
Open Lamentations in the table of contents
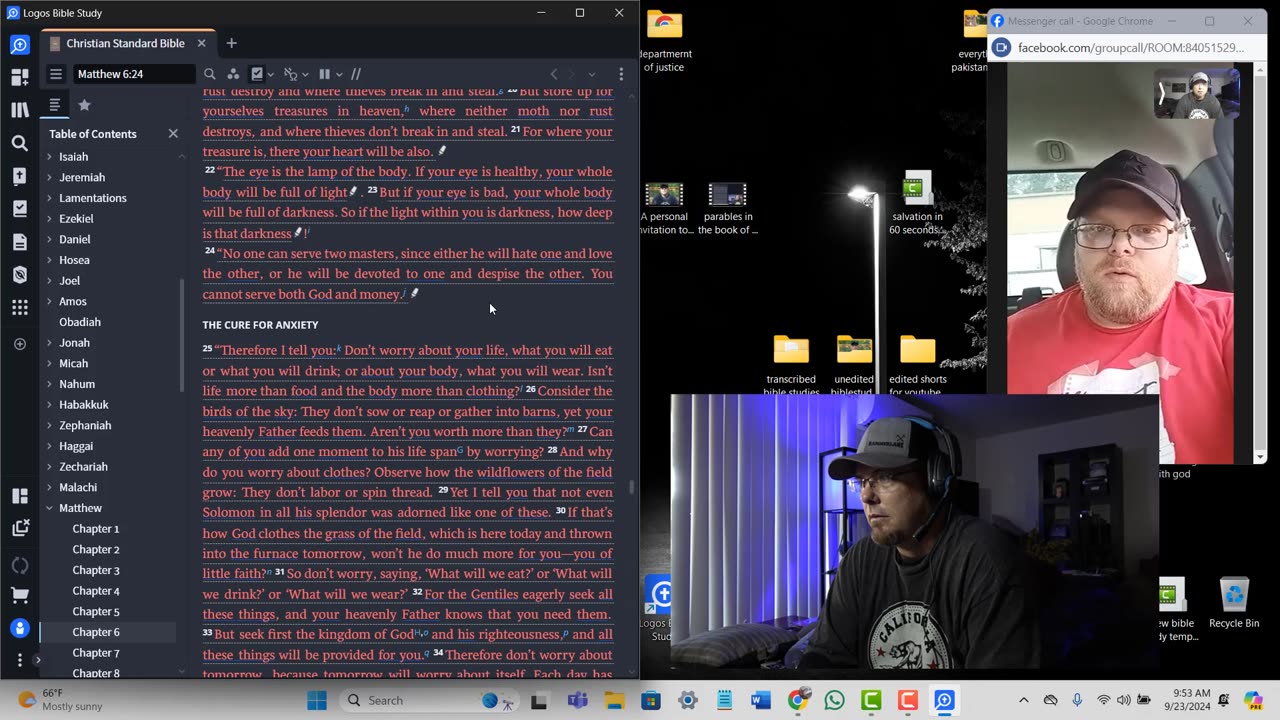93,198
